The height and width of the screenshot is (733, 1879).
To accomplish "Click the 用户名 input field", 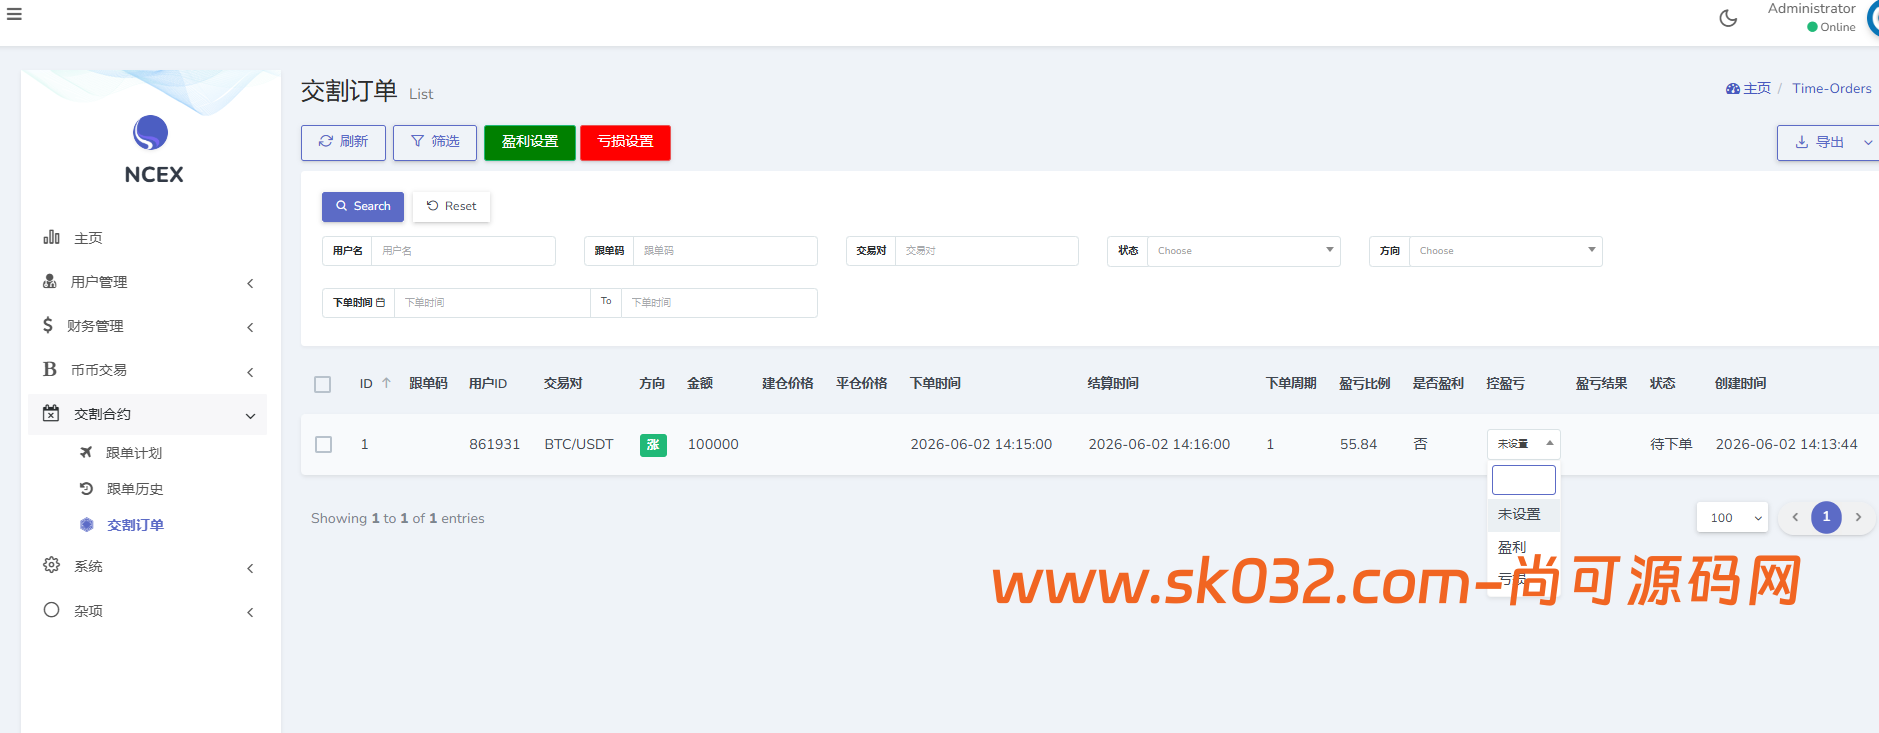I will coord(463,251).
